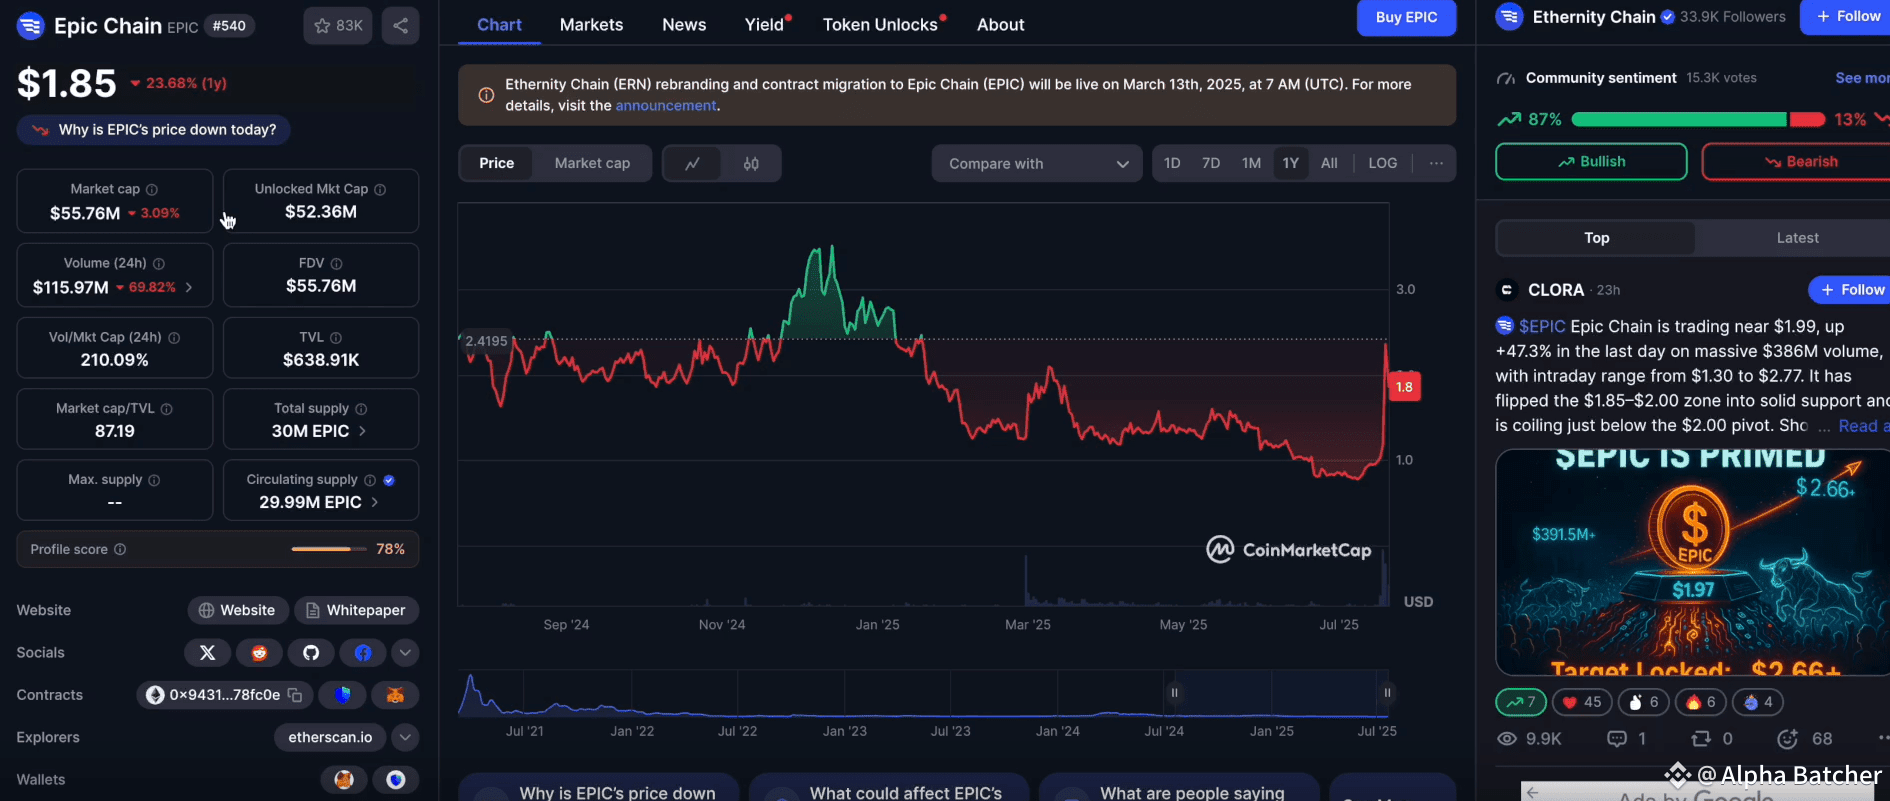The width and height of the screenshot is (1890, 801).
Task: Open the GitHub social link
Action: 311,653
